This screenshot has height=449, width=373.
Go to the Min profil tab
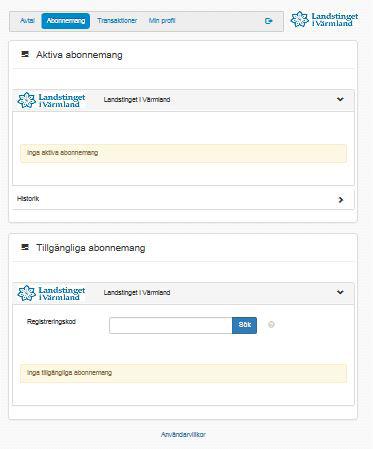(x=162, y=21)
